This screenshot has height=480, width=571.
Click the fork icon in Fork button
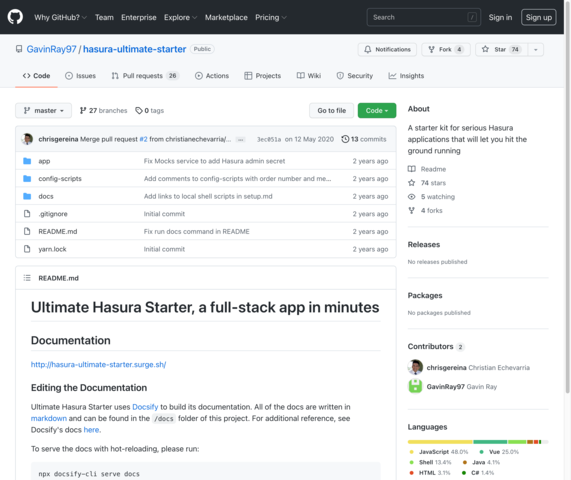pyautogui.click(x=432, y=50)
